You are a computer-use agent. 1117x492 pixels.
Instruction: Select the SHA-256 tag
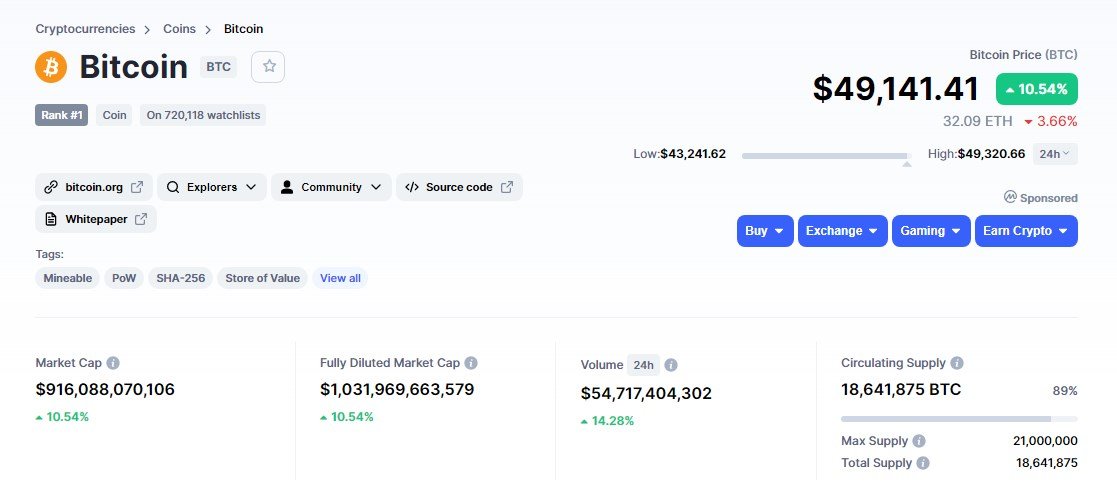point(181,278)
